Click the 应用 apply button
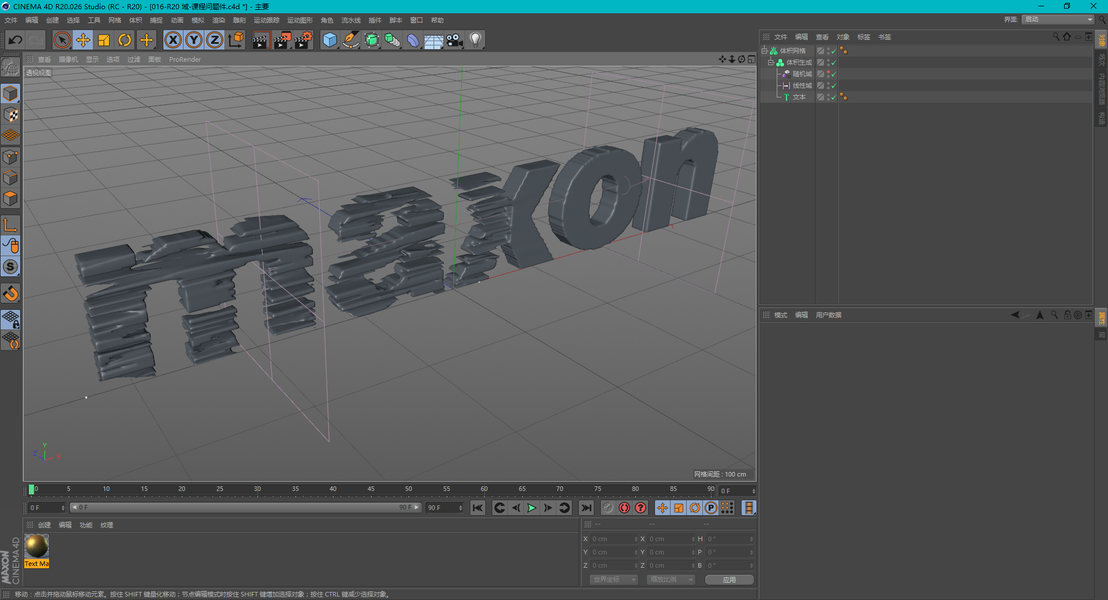 point(729,580)
